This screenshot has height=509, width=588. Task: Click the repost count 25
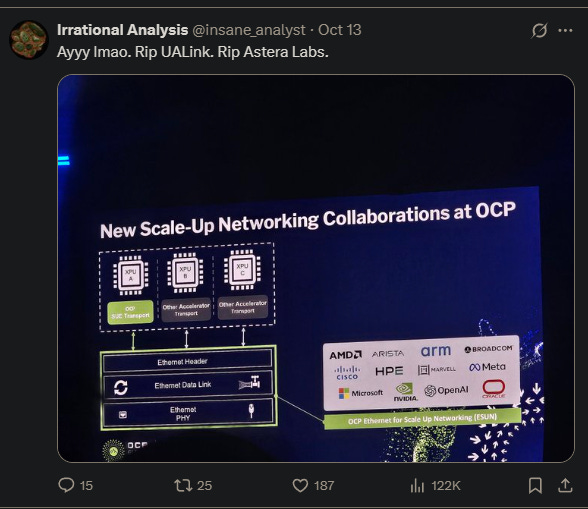(204, 486)
